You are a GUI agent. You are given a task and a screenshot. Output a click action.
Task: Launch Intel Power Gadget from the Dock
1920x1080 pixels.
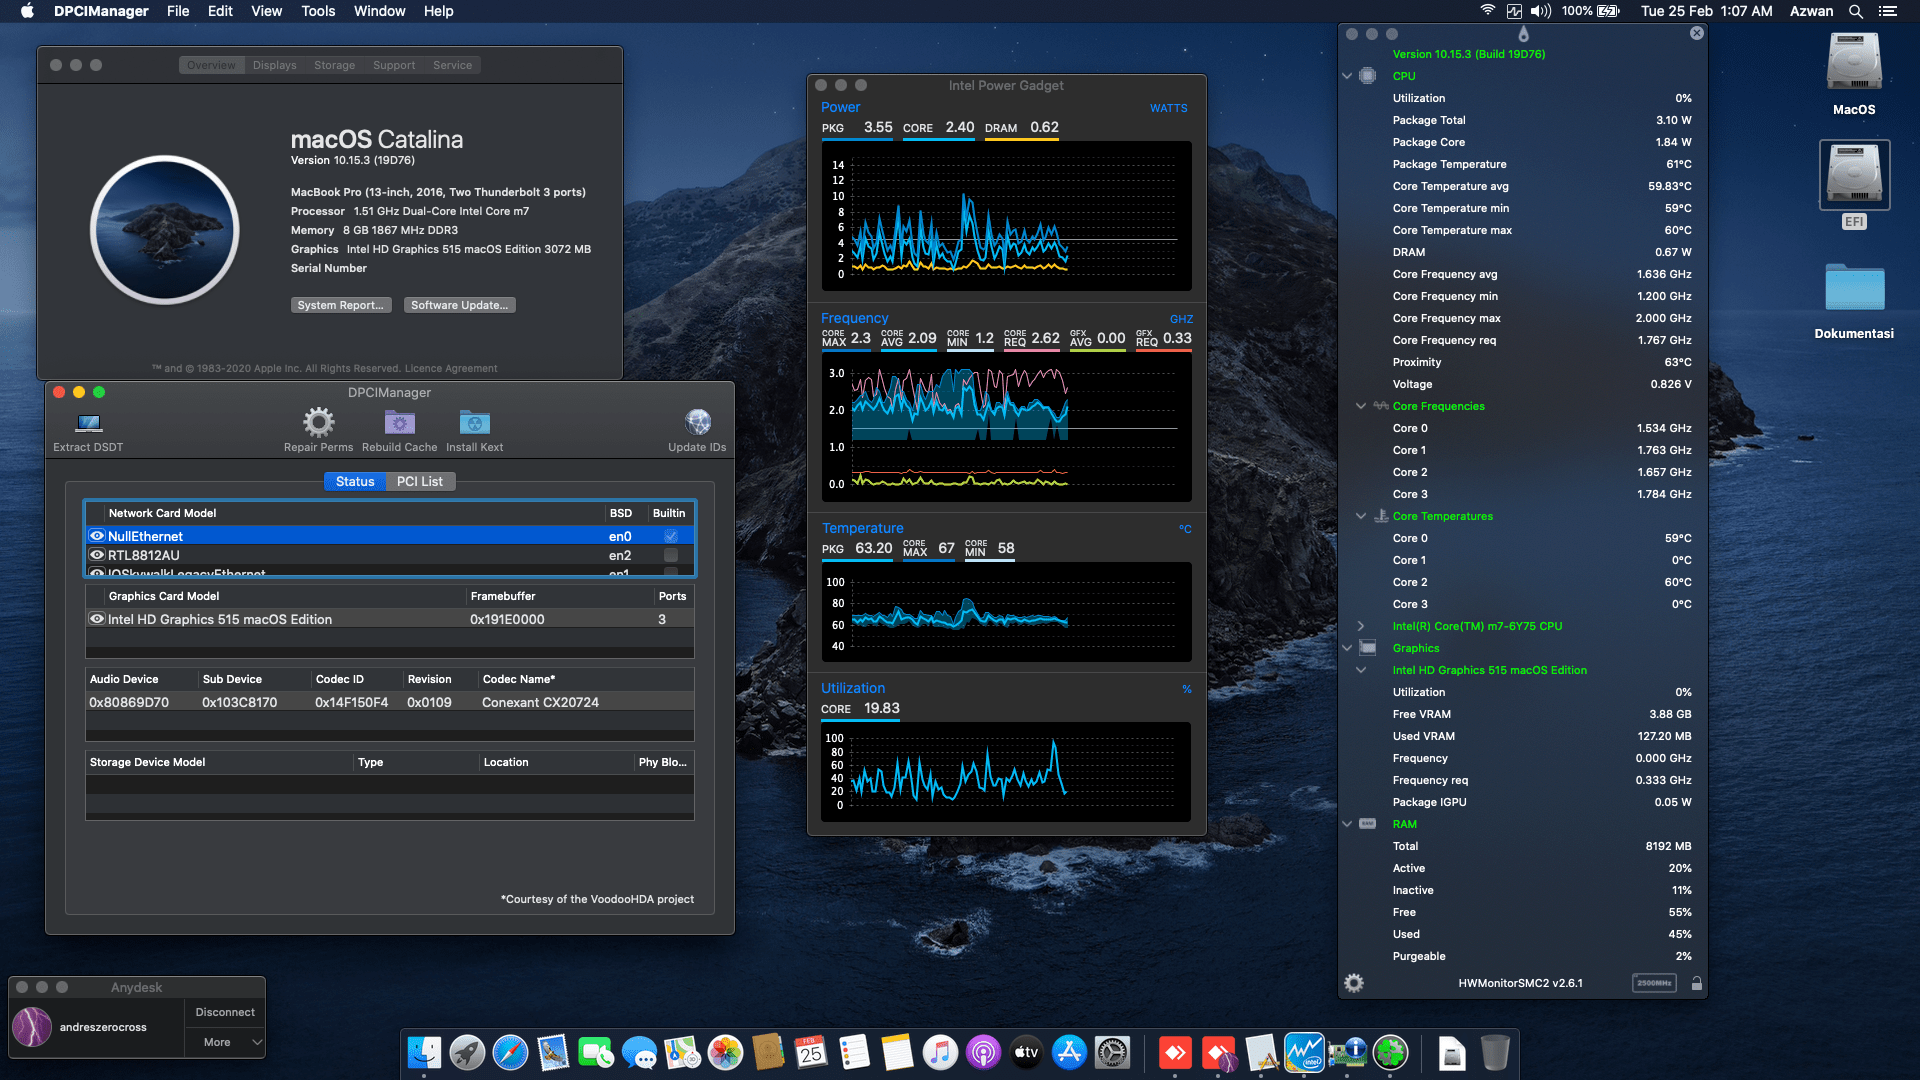click(x=1305, y=1052)
